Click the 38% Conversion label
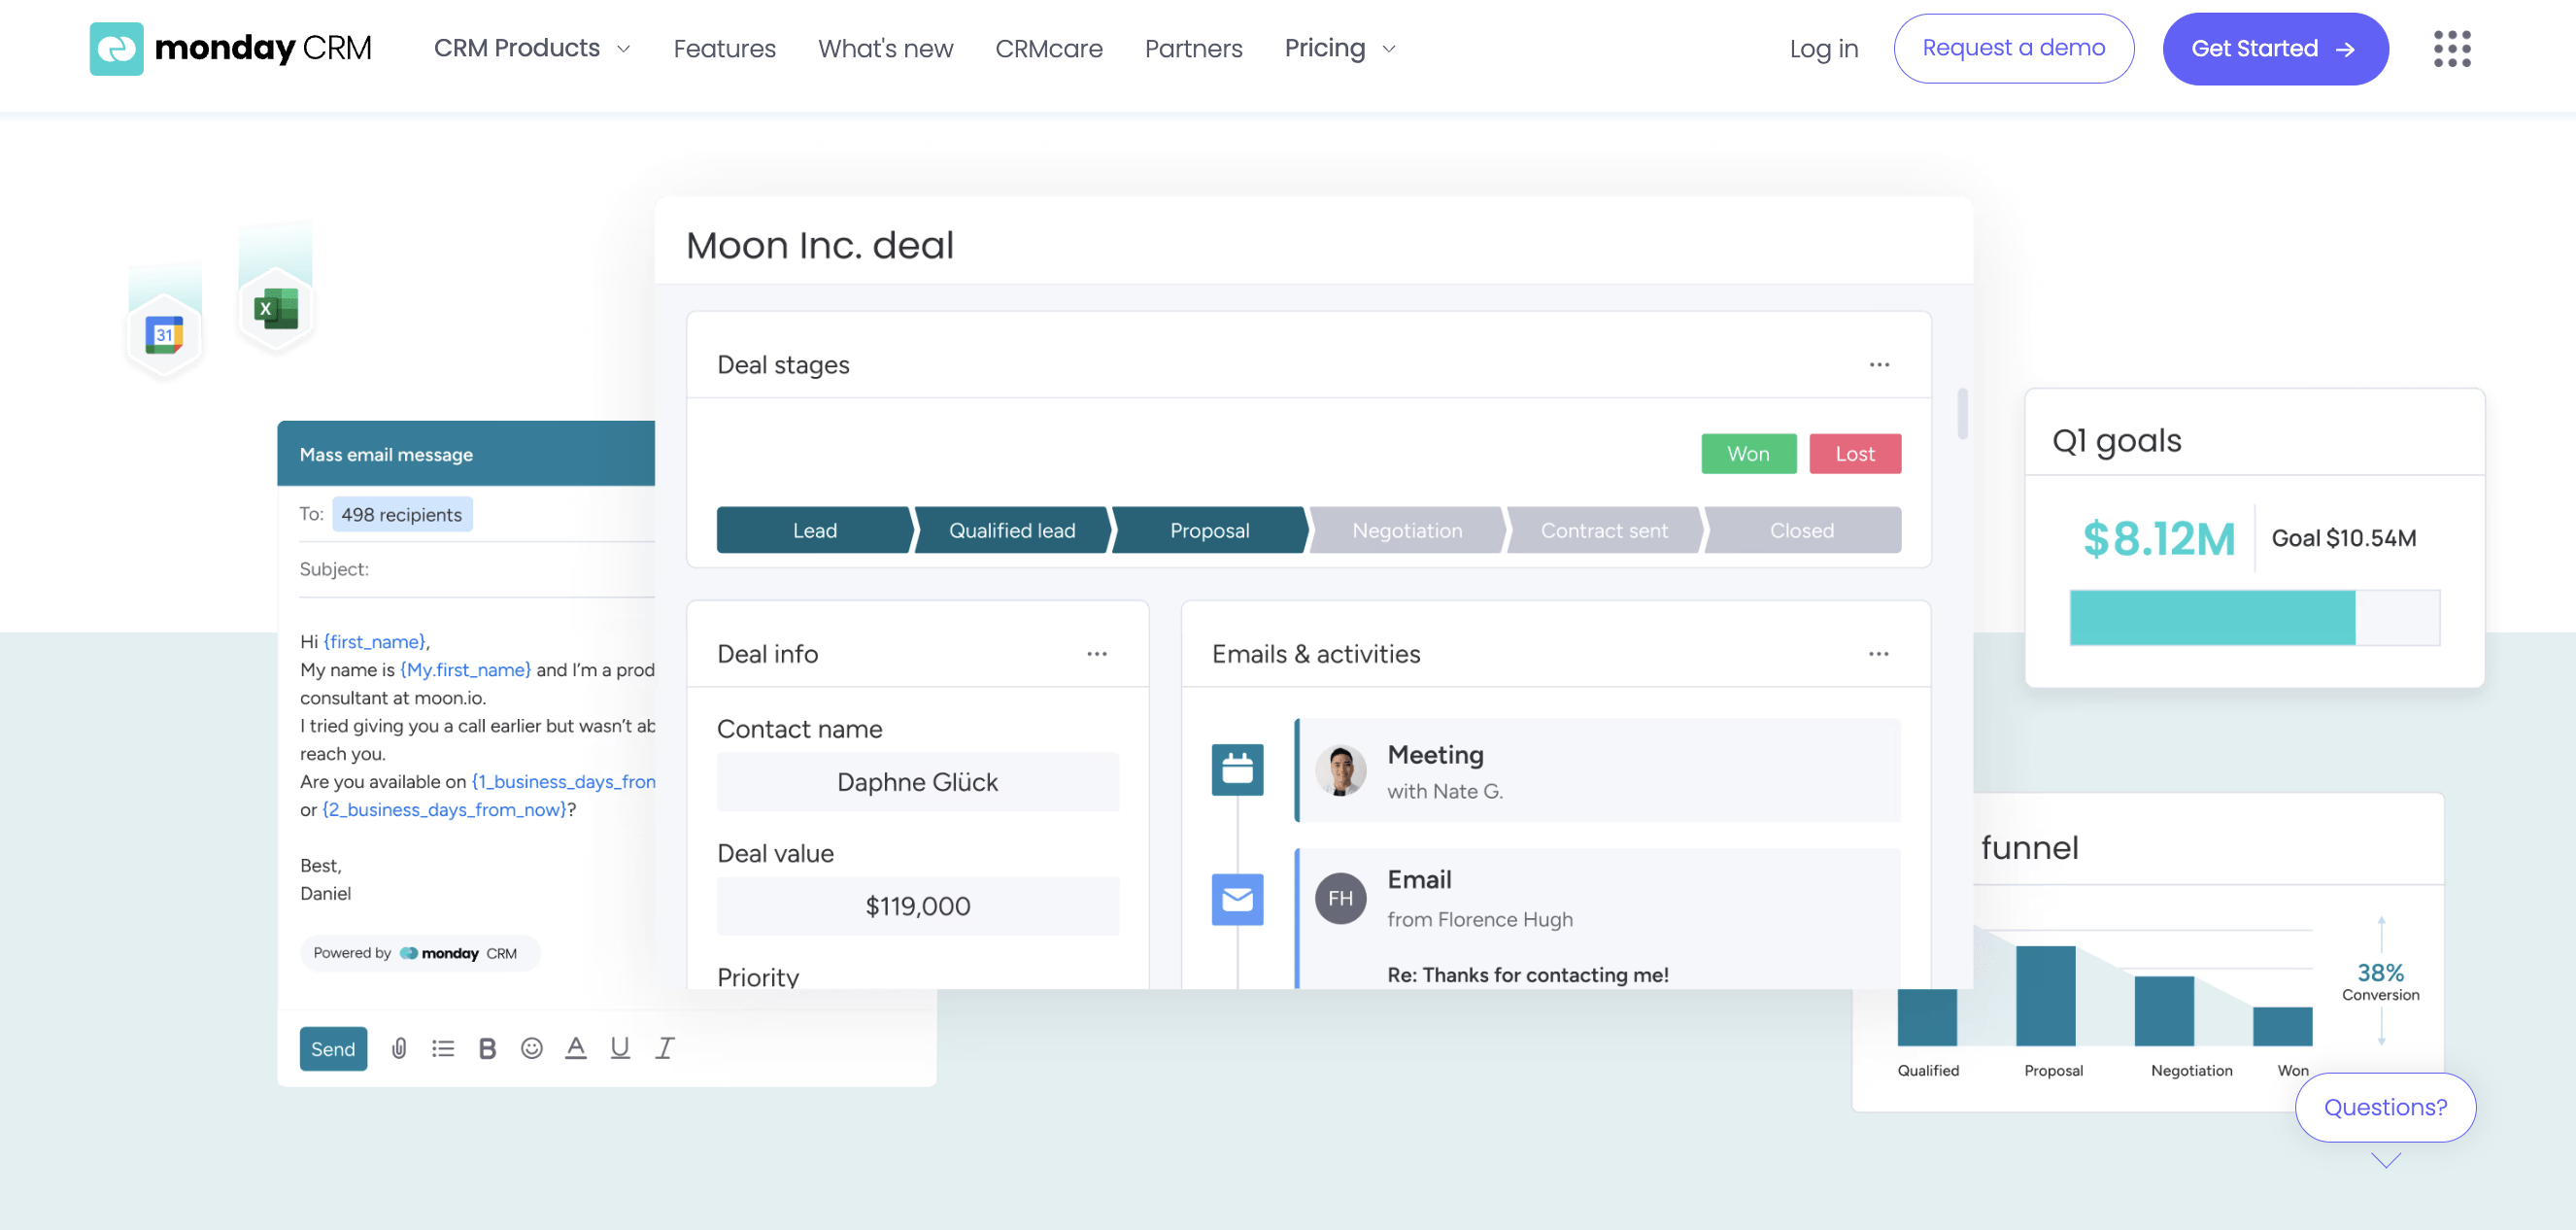 2380,980
